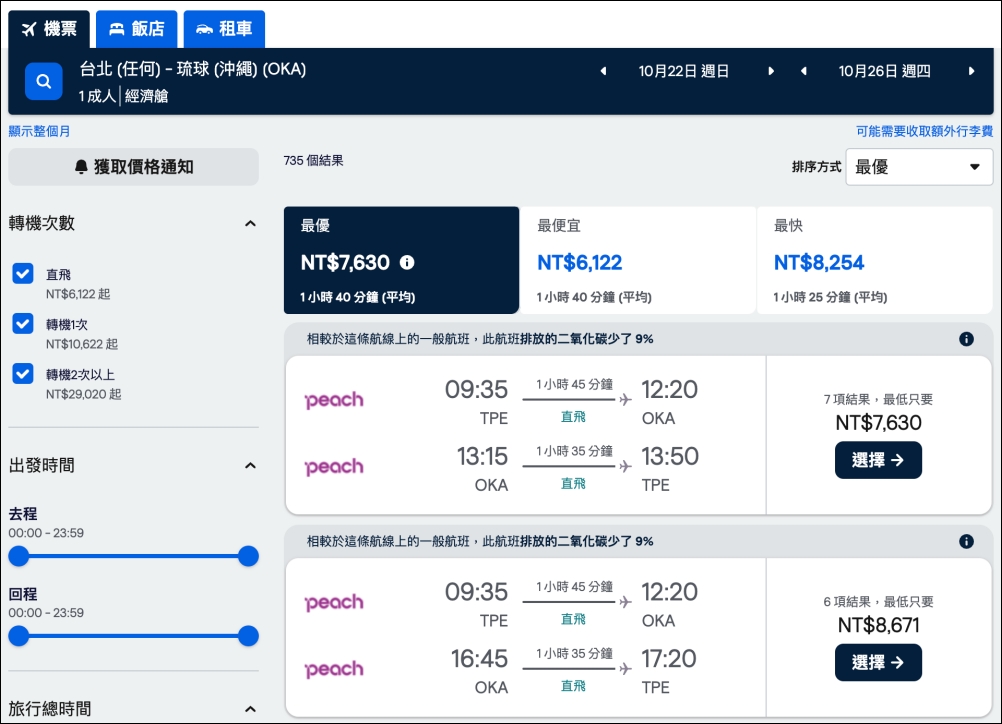Click departure date 10月22日 週日
The height and width of the screenshot is (724, 1002).
point(684,71)
